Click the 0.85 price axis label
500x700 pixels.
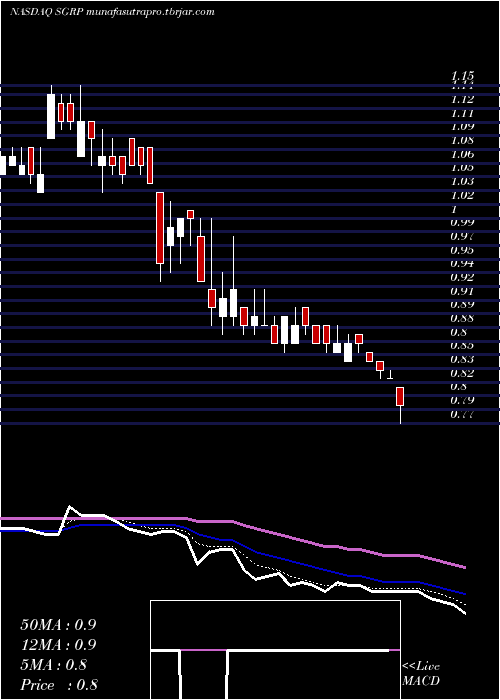462,346
